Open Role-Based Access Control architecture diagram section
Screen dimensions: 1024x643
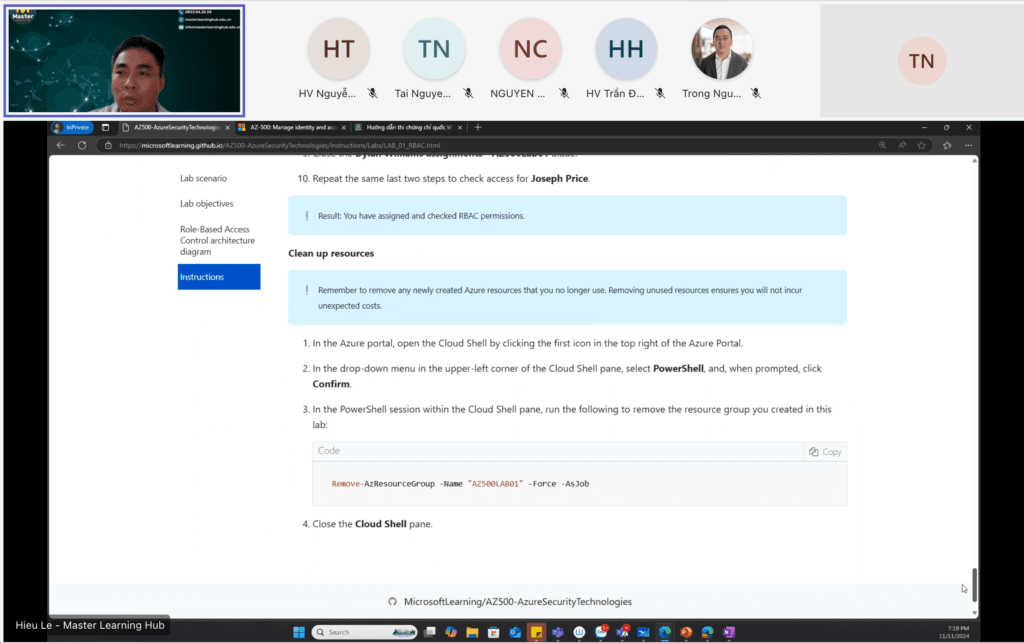(x=217, y=240)
